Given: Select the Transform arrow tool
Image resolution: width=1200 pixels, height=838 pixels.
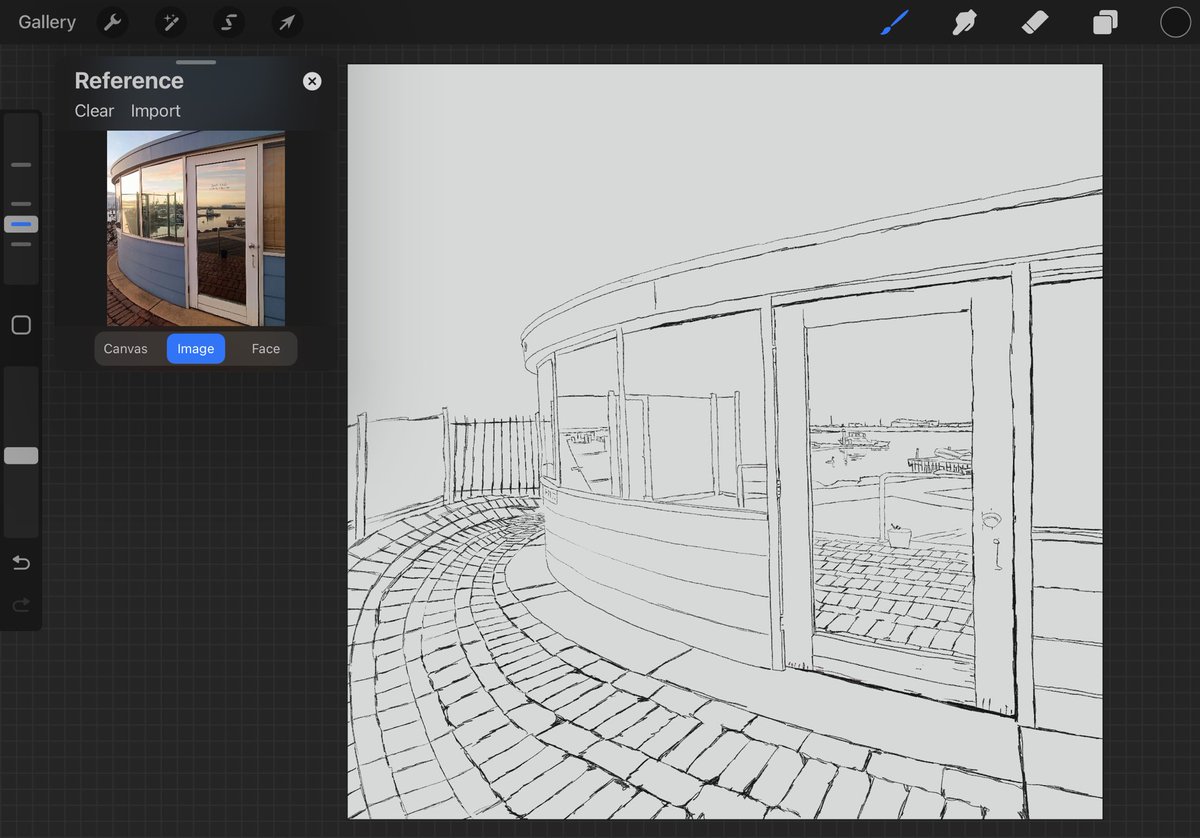Looking at the screenshot, I should pos(287,22).
